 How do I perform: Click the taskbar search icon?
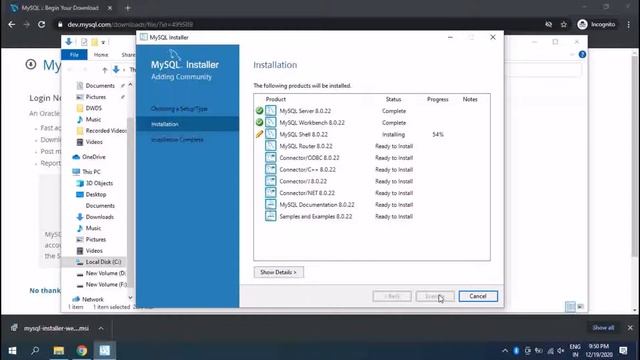point(35,350)
